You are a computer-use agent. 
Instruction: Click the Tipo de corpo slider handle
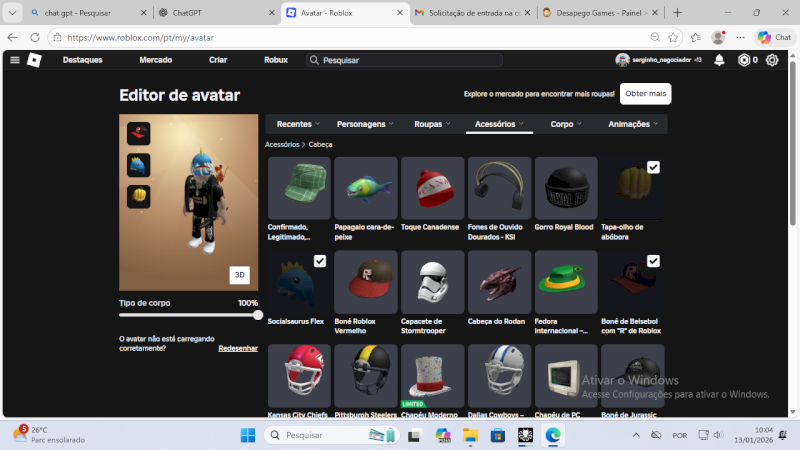click(258, 315)
